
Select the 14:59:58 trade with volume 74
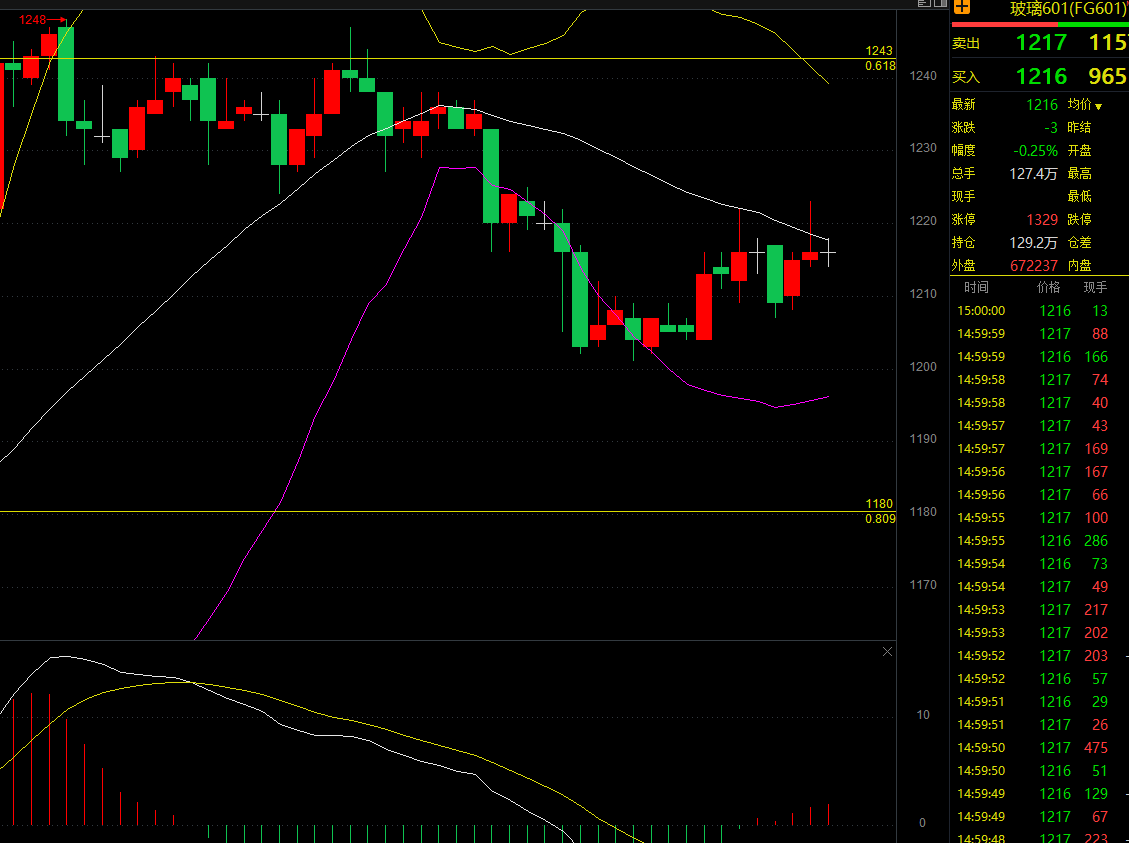point(1039,380)
